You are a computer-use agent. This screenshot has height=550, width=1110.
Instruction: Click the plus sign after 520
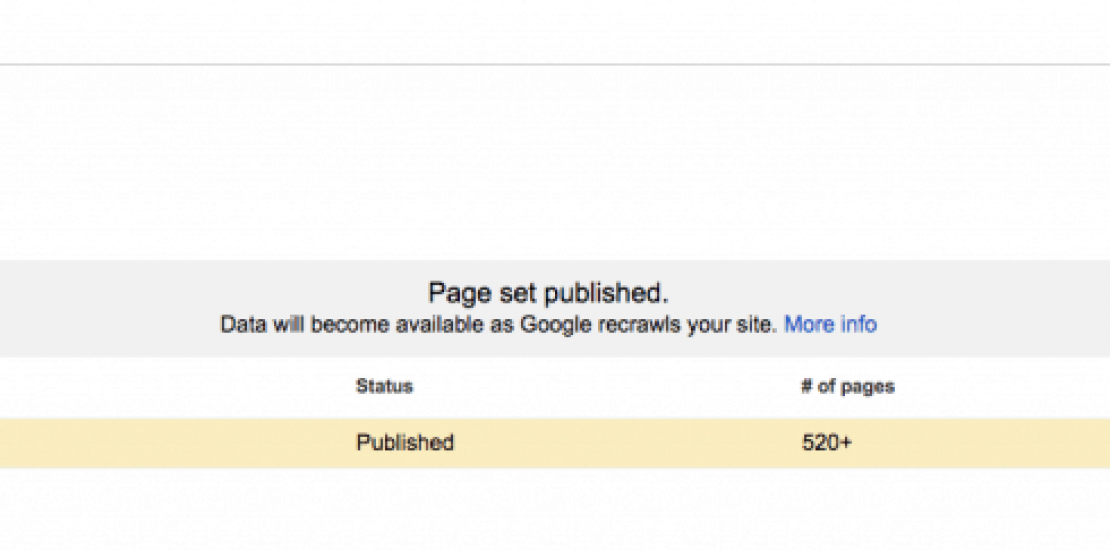846,443
